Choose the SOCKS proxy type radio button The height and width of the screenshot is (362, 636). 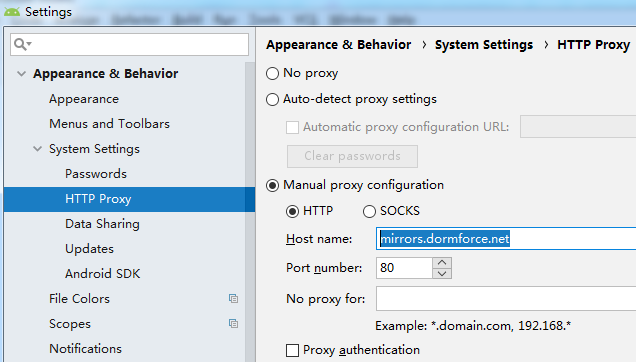(369, 211)
